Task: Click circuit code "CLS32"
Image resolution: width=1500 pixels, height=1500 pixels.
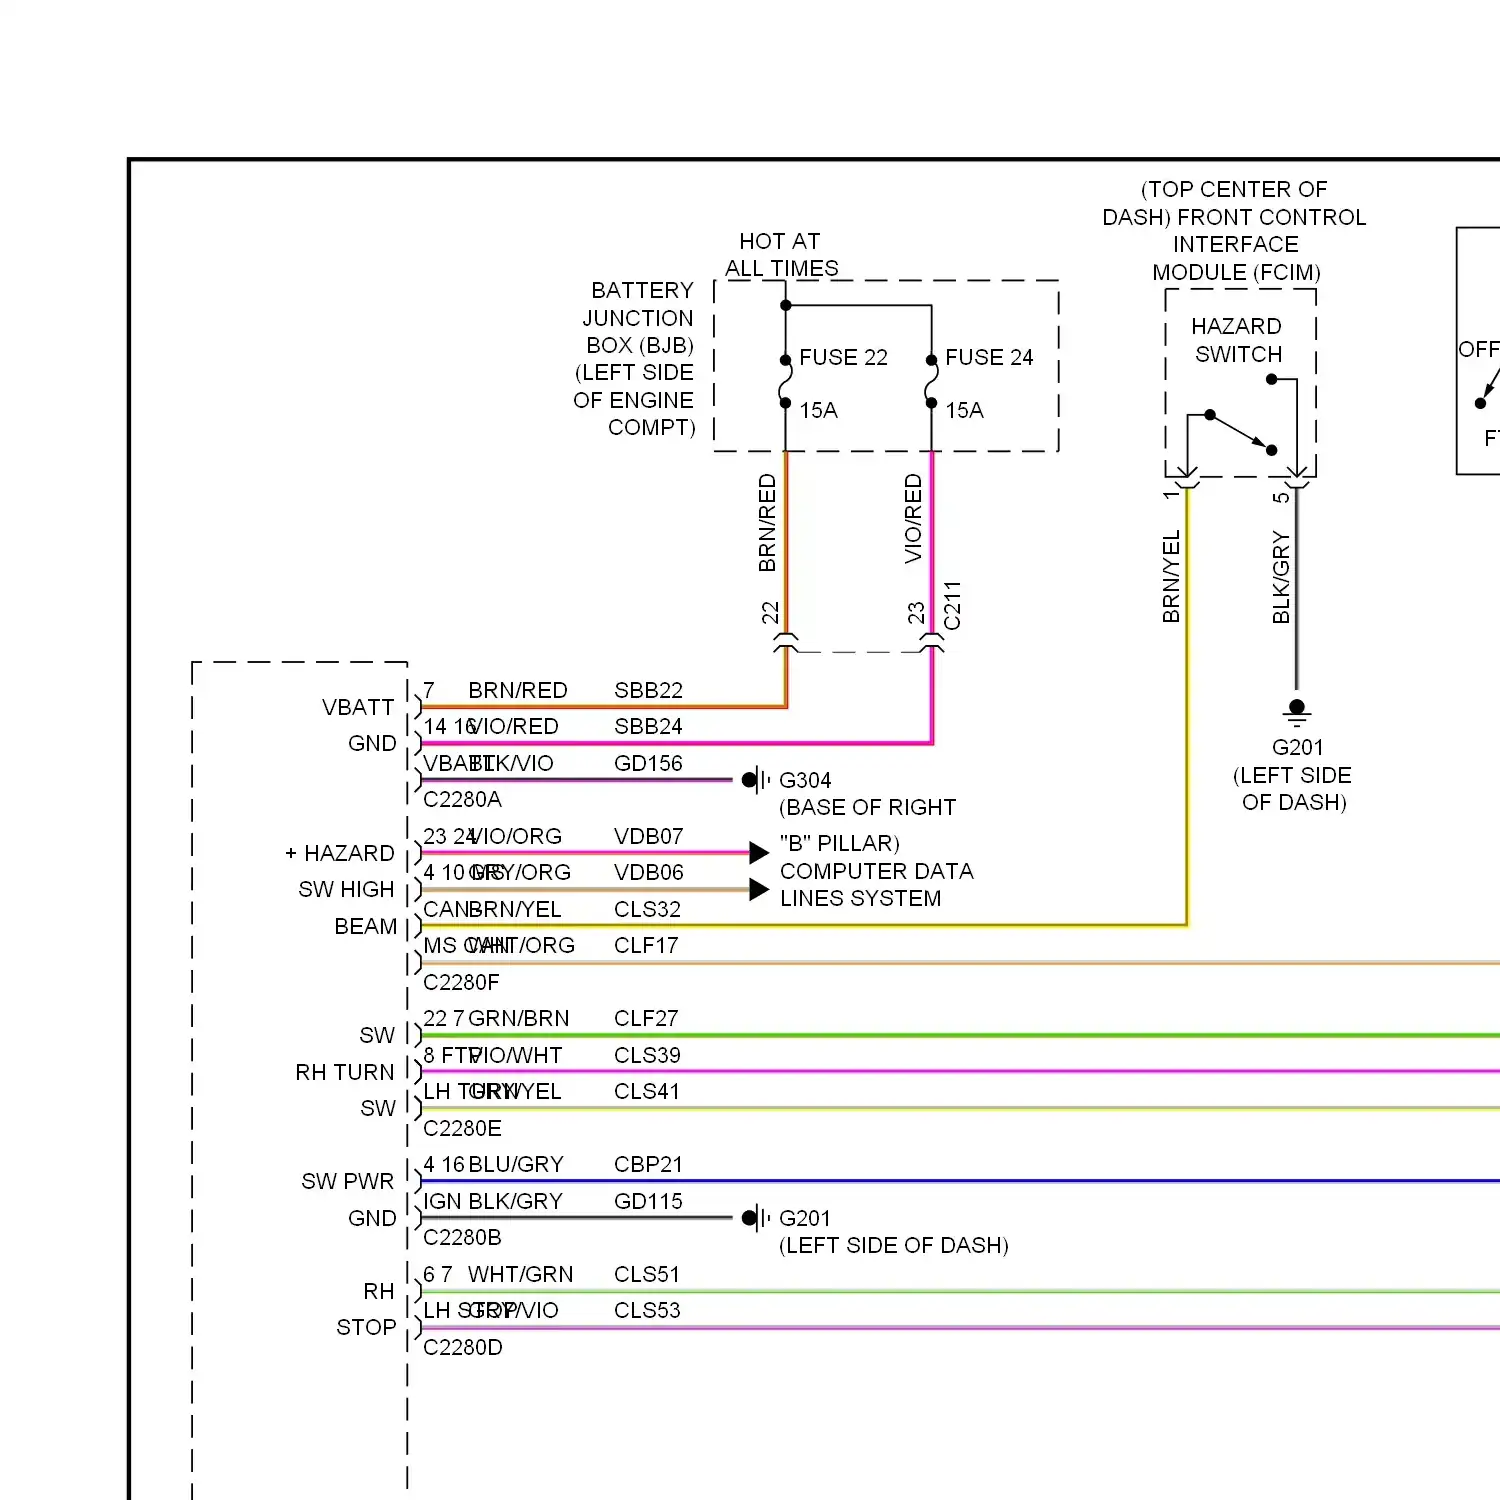Action: click(647, 909)
